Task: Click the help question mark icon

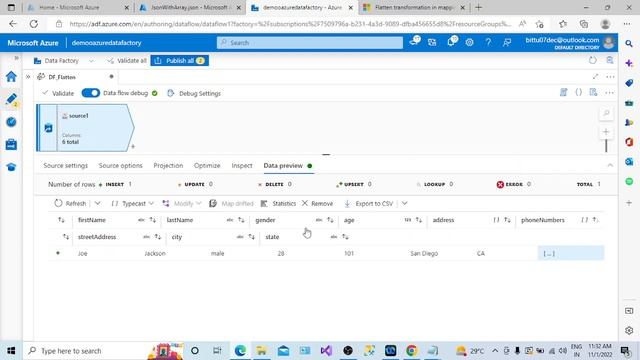Action: (x=488, y=42)
